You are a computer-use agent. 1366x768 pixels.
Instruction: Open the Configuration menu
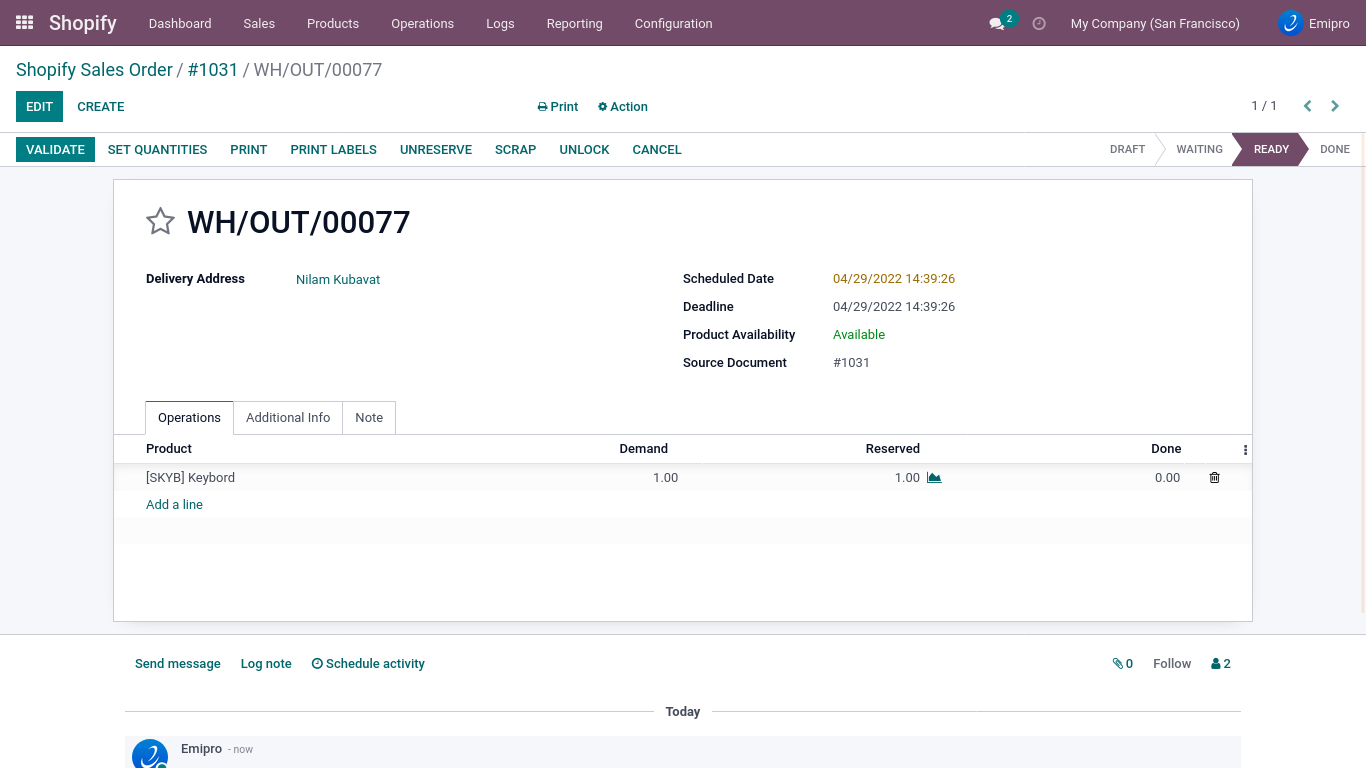673,23
